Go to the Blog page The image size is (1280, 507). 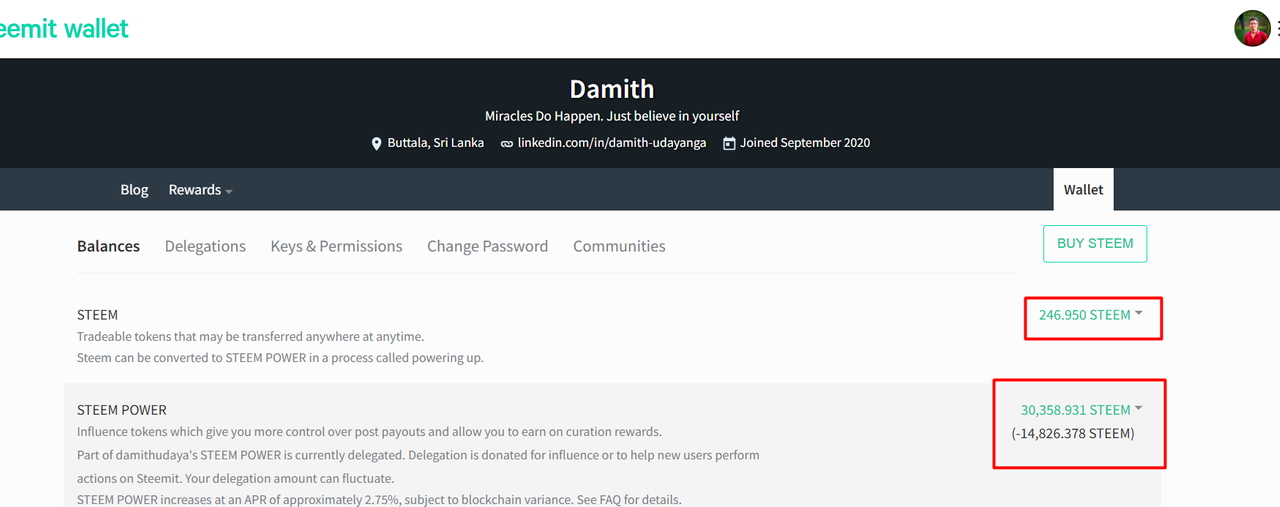134,190
